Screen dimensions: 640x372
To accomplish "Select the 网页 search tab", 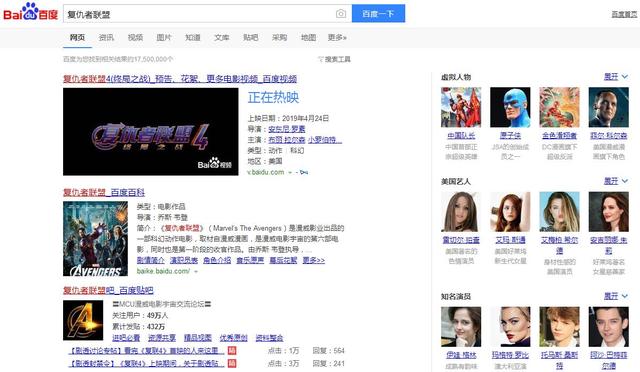I will [x=77, y=38].
